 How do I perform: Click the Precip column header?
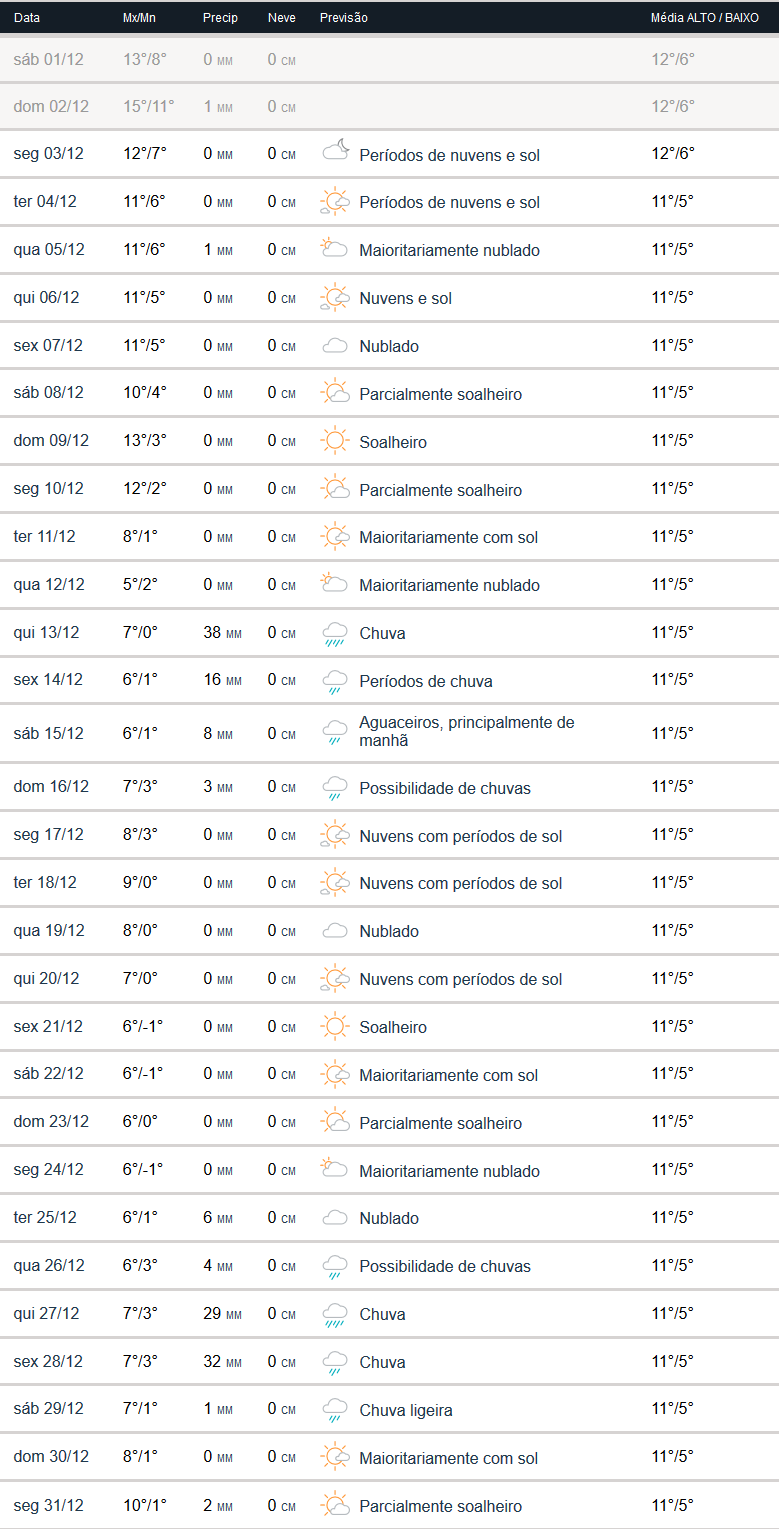coord(220,18)
